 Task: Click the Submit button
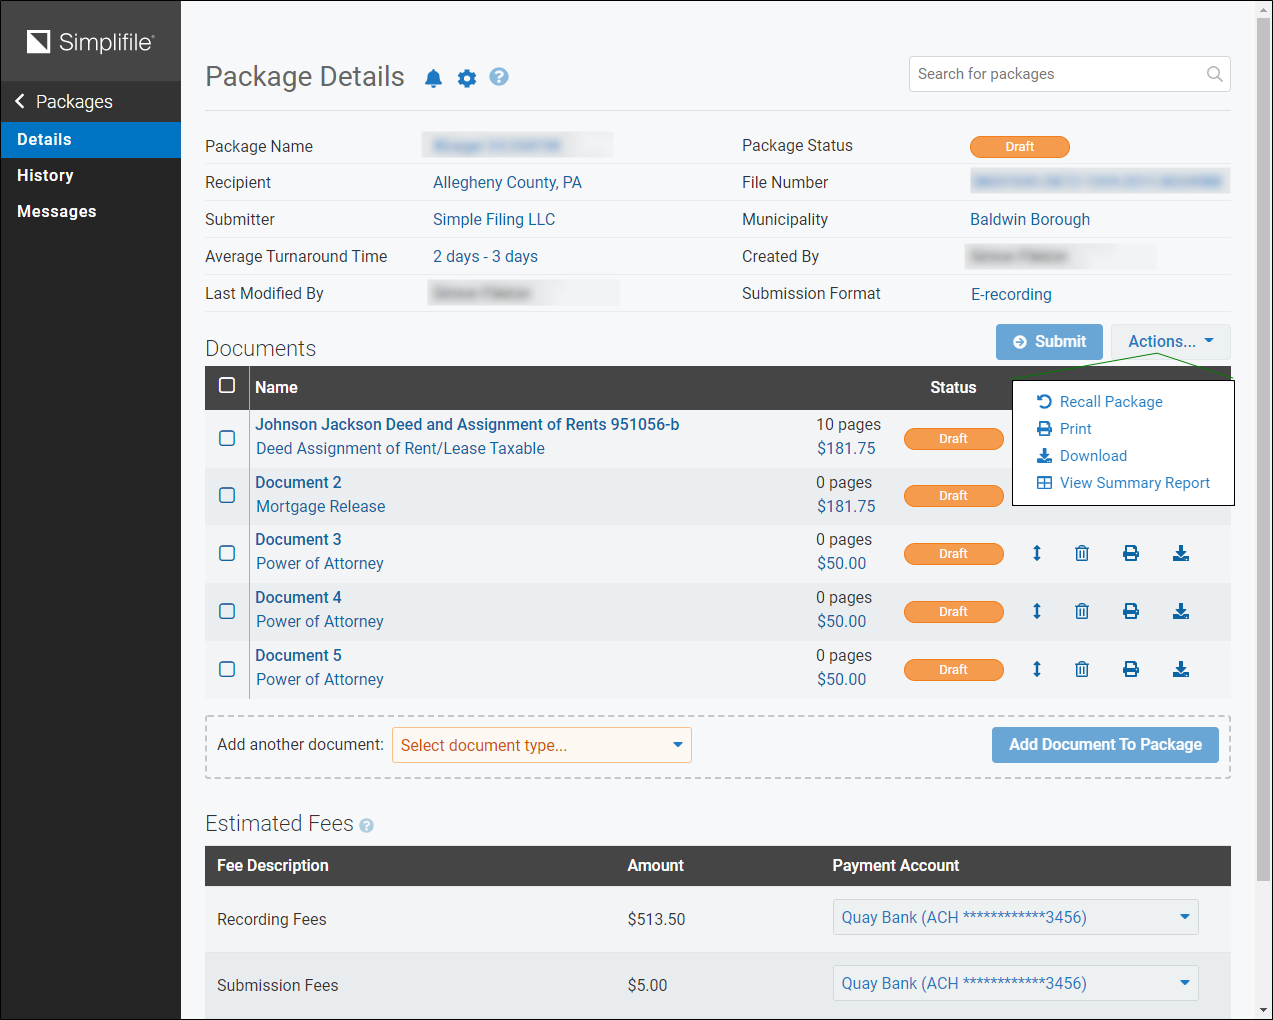coord(1049,342)
